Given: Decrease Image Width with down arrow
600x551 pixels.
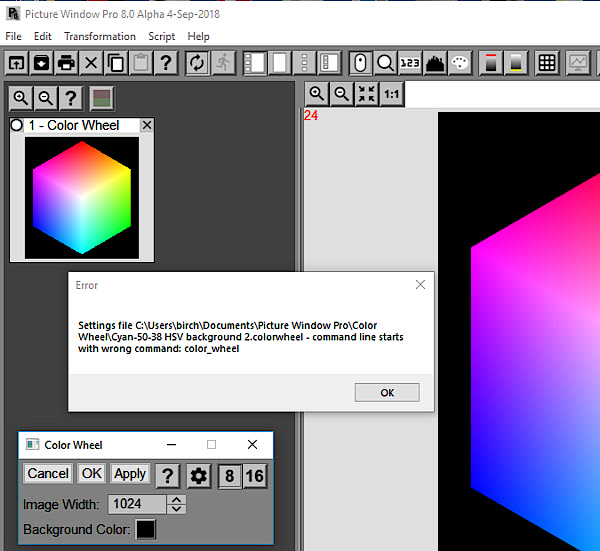Looking at the screenshot, I should coord(176,509).
